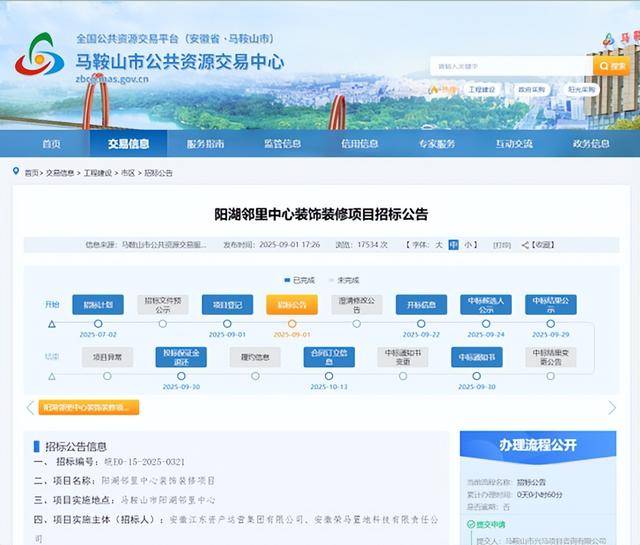Click the orange 搜索 search button
Image resolution: width=640 pixels, height=545 pixels.
coord(612,66)
